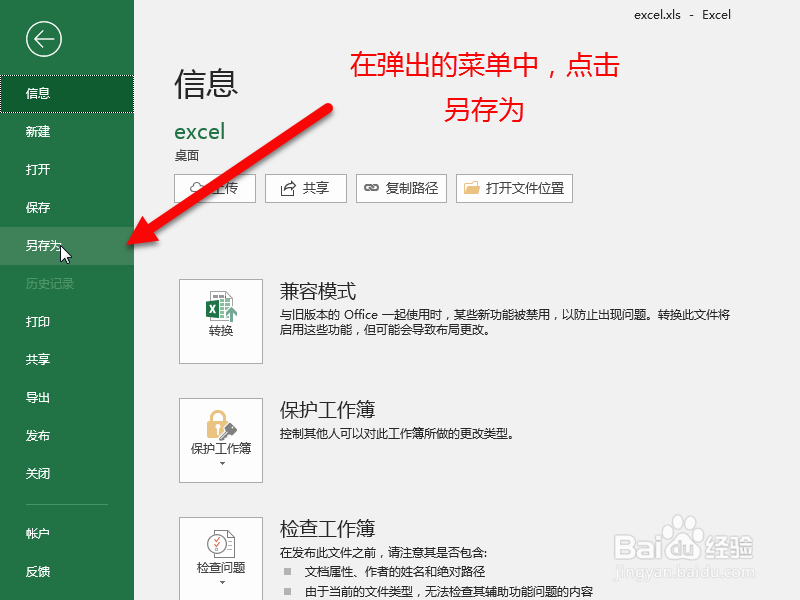Click the 检查工作簿 heading text

tap(327, 529)
